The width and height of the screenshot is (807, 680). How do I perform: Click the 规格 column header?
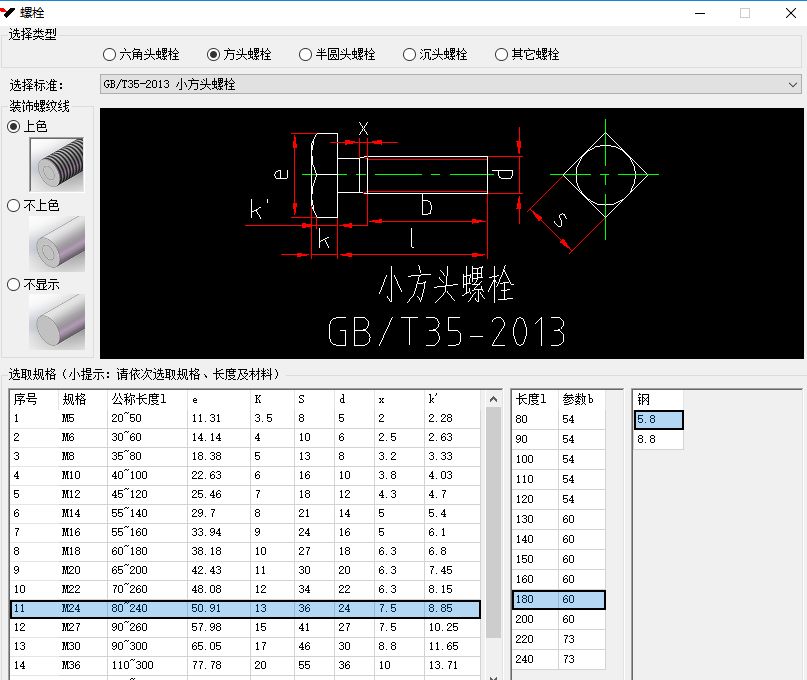(x=83, y=399)
